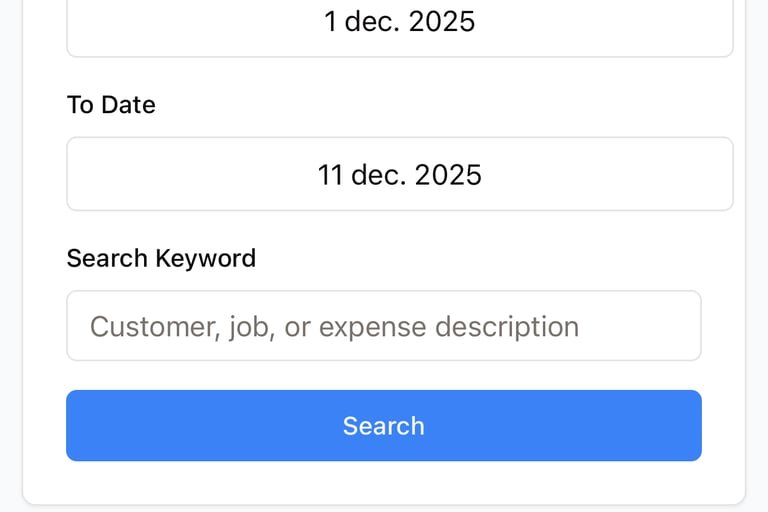Tap the date box beneath To Date label

[x=400, y=174]
